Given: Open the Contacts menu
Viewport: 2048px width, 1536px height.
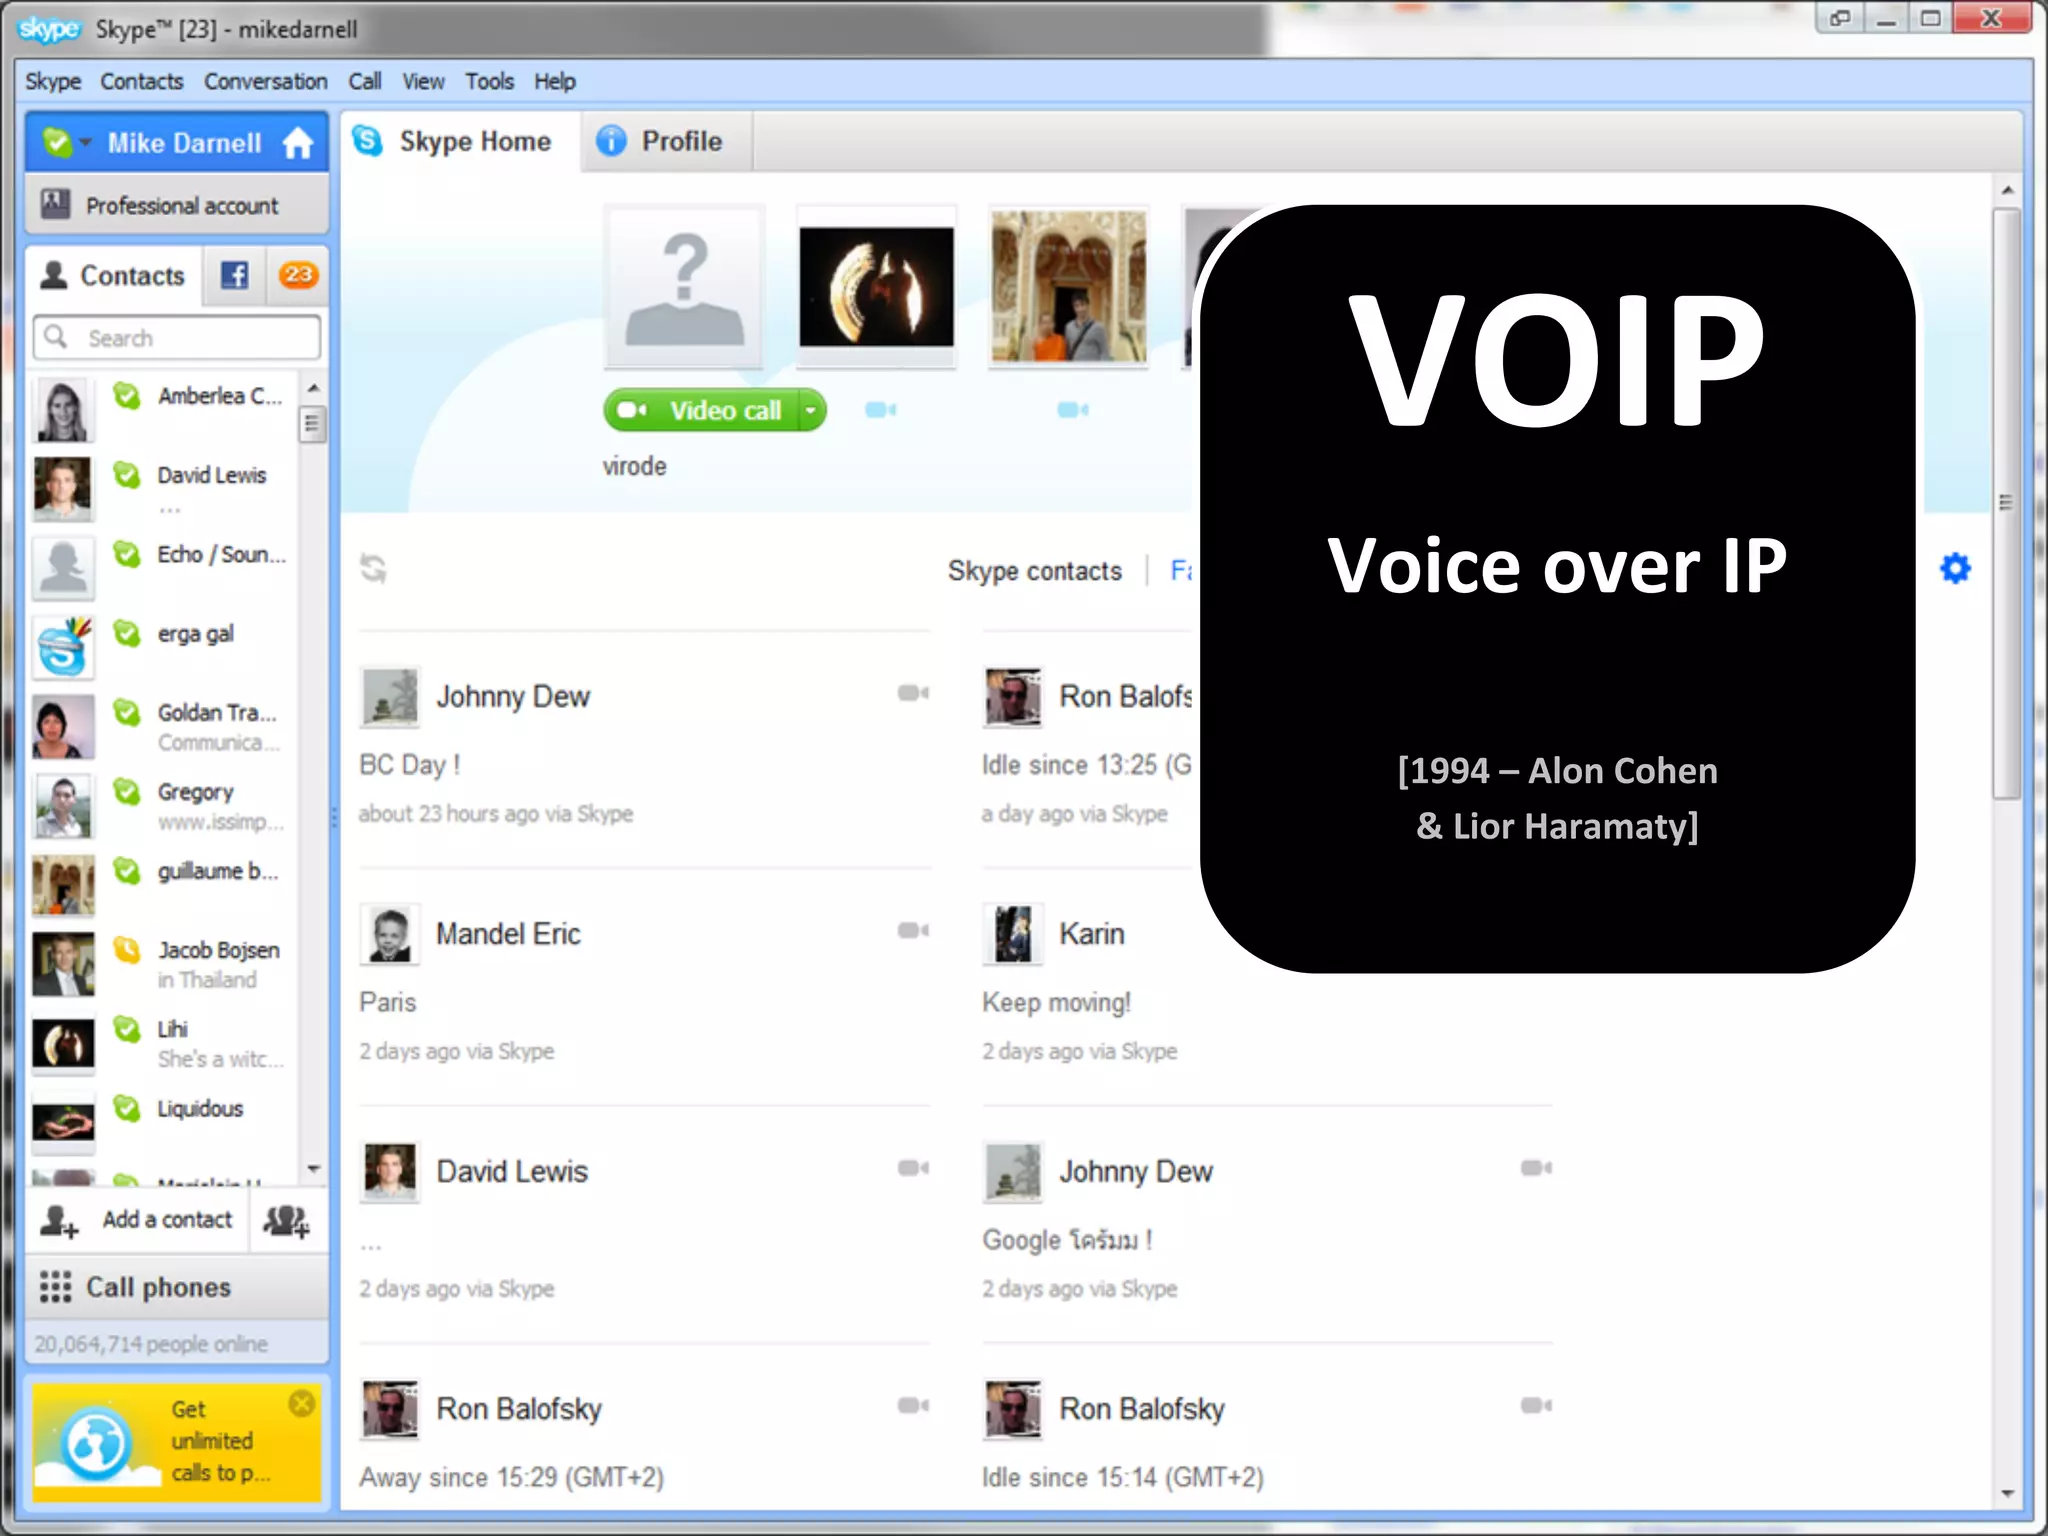Looking at the screenshot, I should (142, 81).
